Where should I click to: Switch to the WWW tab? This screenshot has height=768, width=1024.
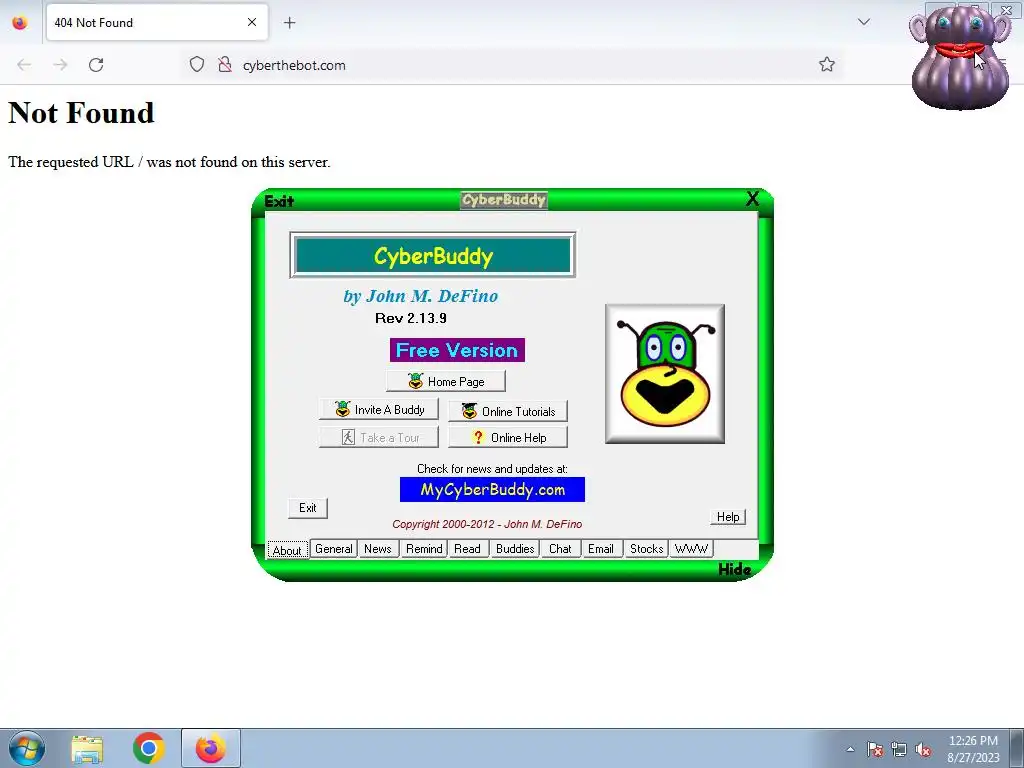691,549
